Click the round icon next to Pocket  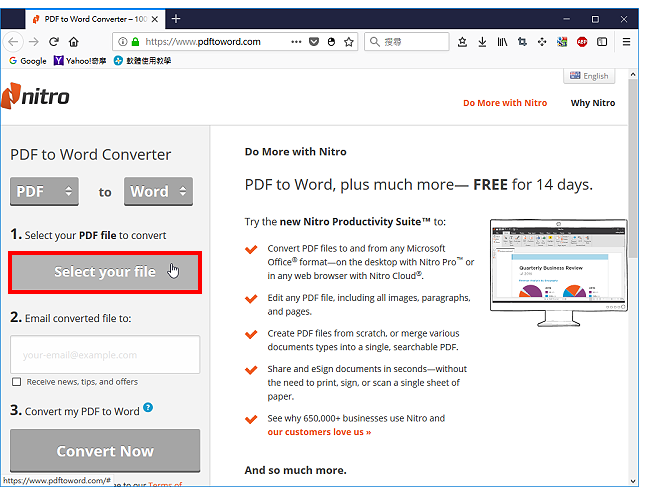(331, 42)
